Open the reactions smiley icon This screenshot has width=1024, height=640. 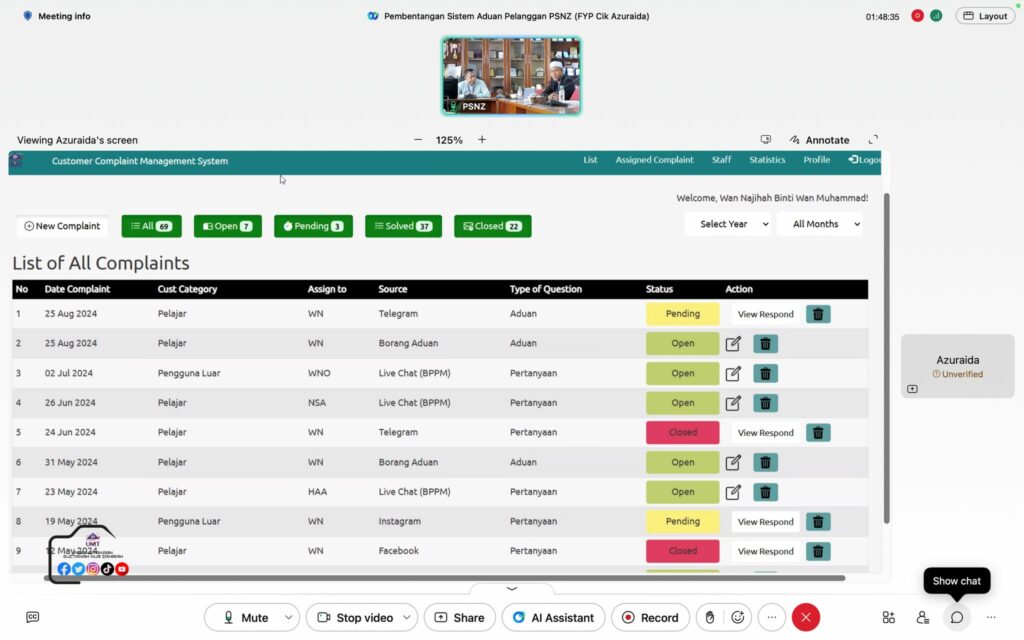(738, 617)
